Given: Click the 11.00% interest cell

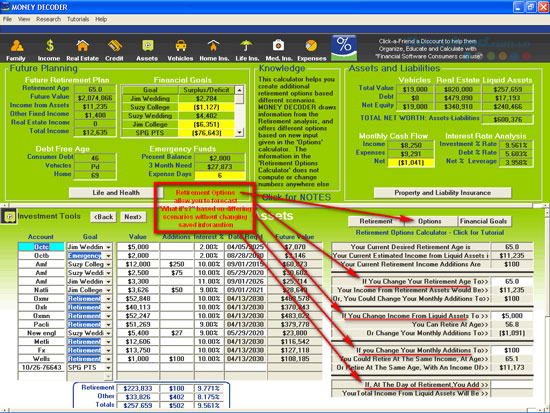Looking at the screenshot, I should 209,281.
